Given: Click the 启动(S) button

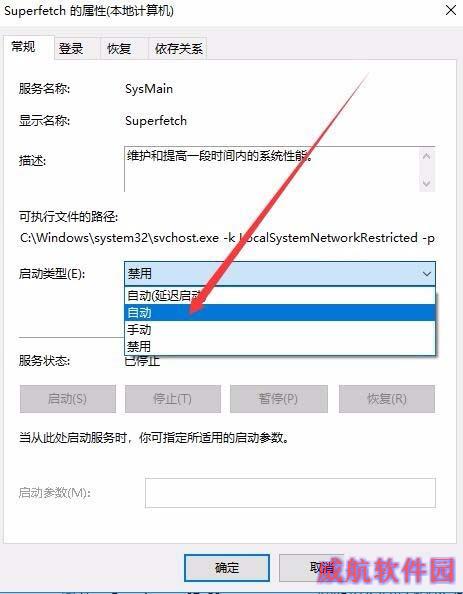Looking at the screenshot, I should (x=68, y=399).
